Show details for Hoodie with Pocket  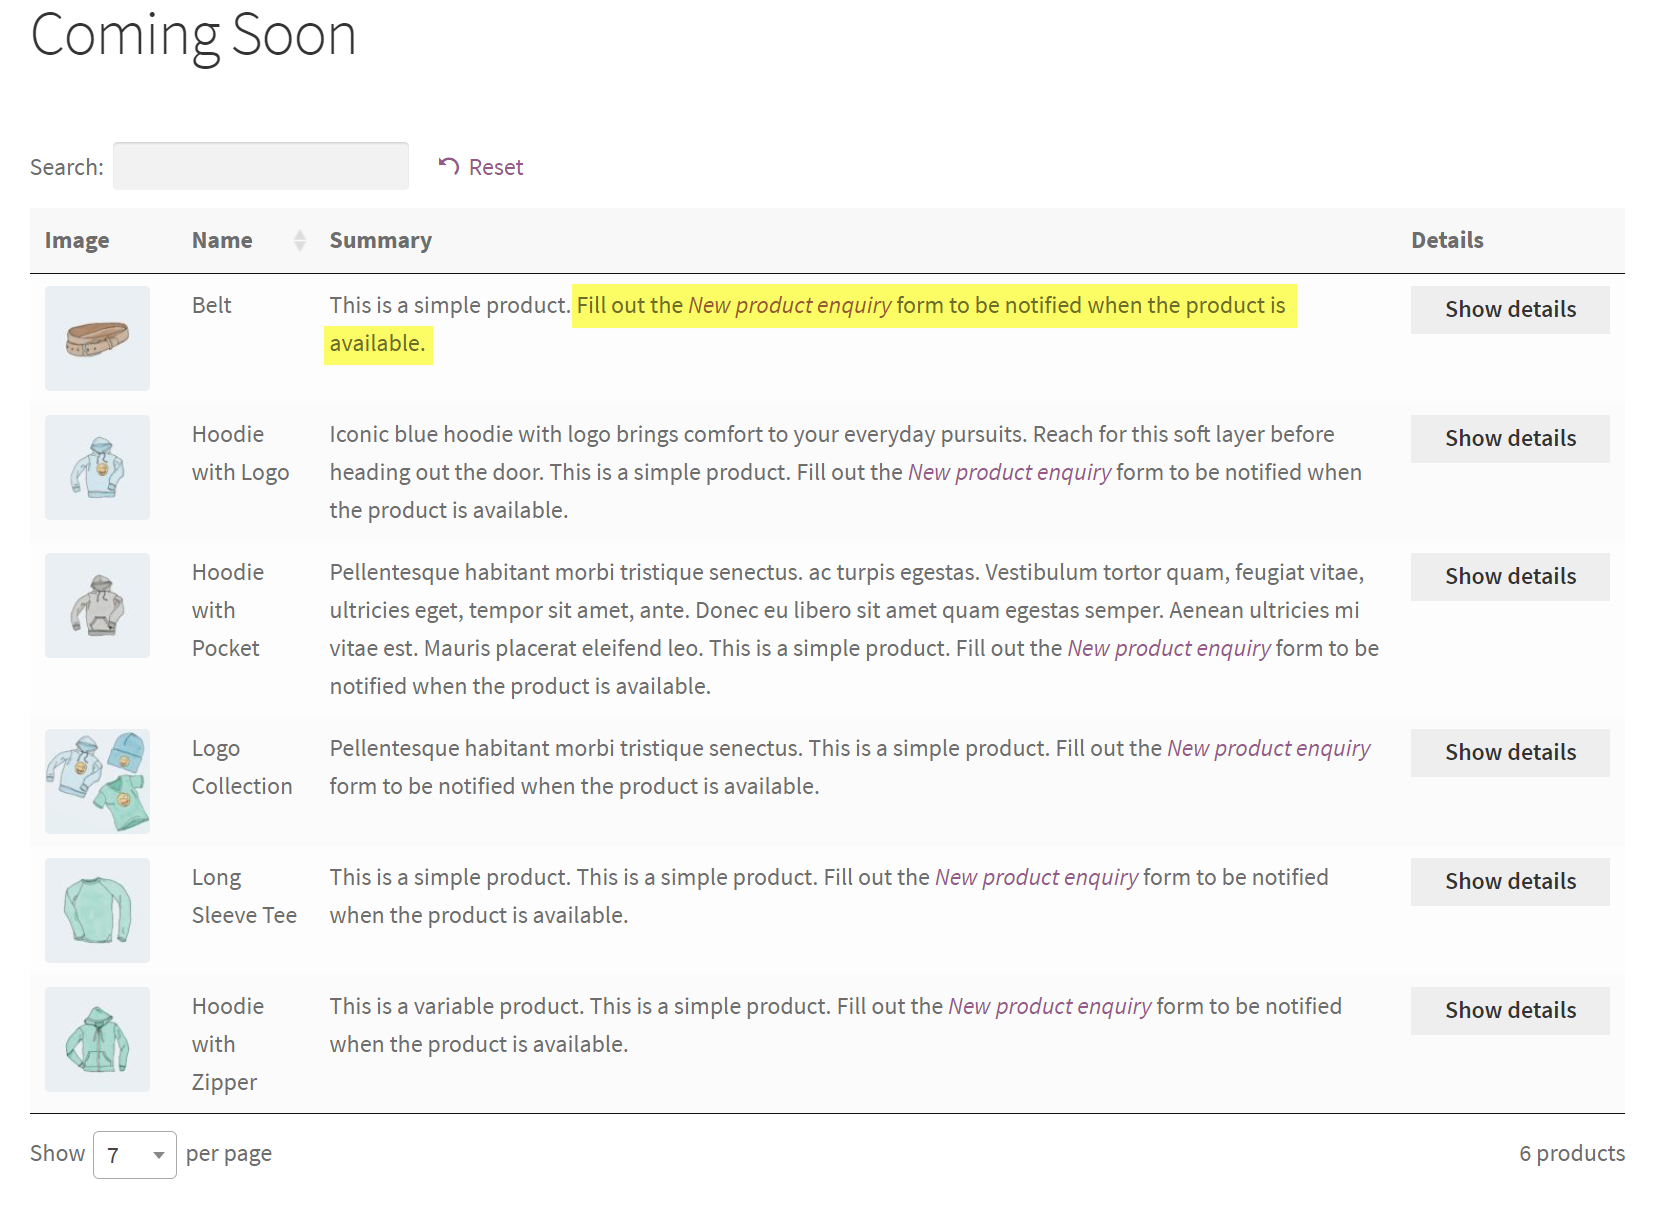pyautogui.click(x=1509, y=577)
